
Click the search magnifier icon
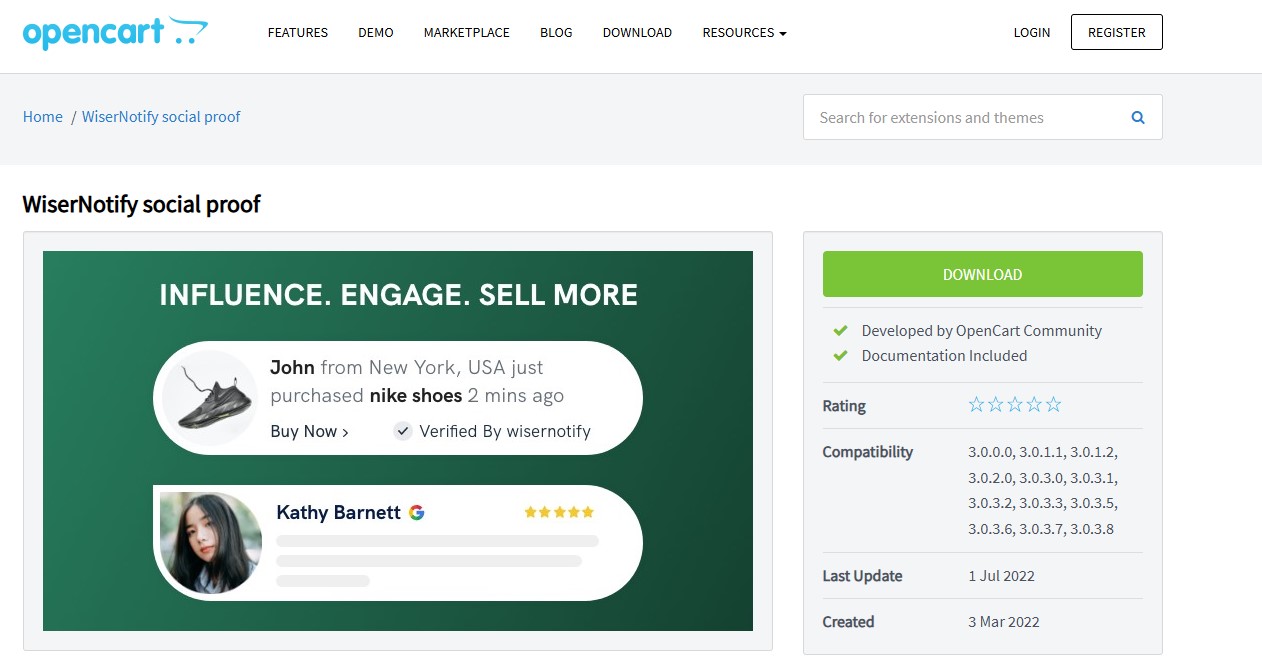click(1138, 118)
